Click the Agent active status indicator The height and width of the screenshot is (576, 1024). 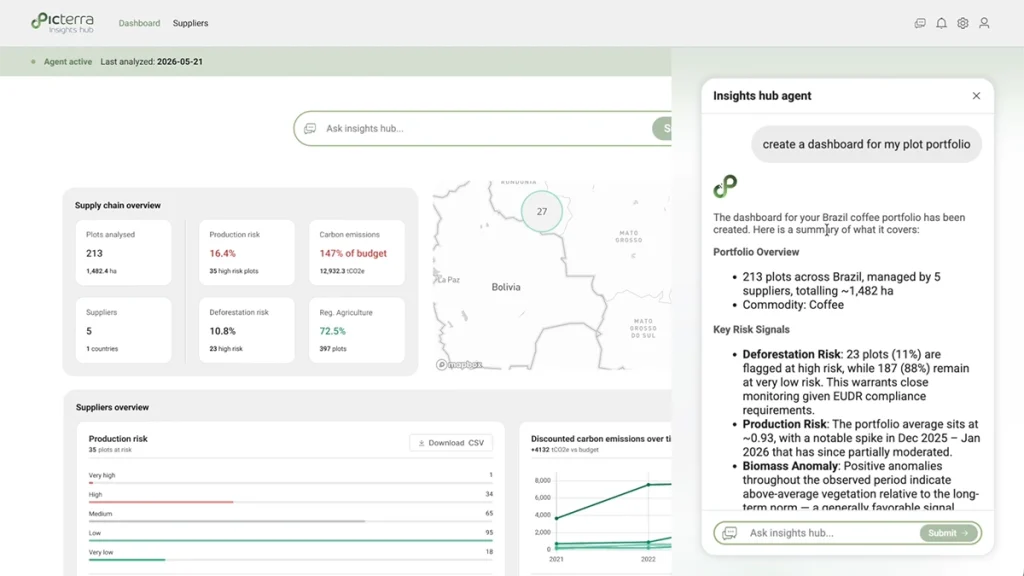click(61, 61)
